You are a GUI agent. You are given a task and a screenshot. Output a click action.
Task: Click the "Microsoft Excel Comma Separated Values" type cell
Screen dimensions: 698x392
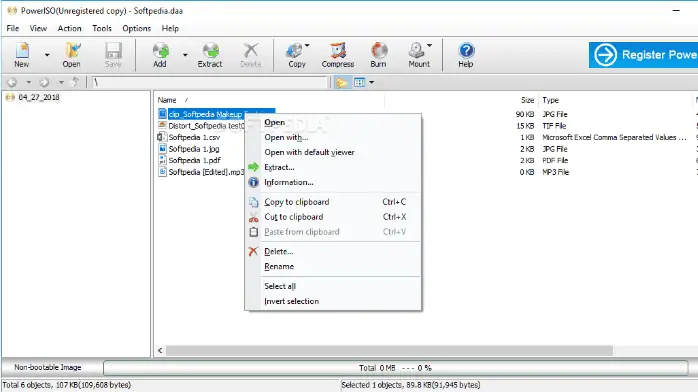click(614, 137)
